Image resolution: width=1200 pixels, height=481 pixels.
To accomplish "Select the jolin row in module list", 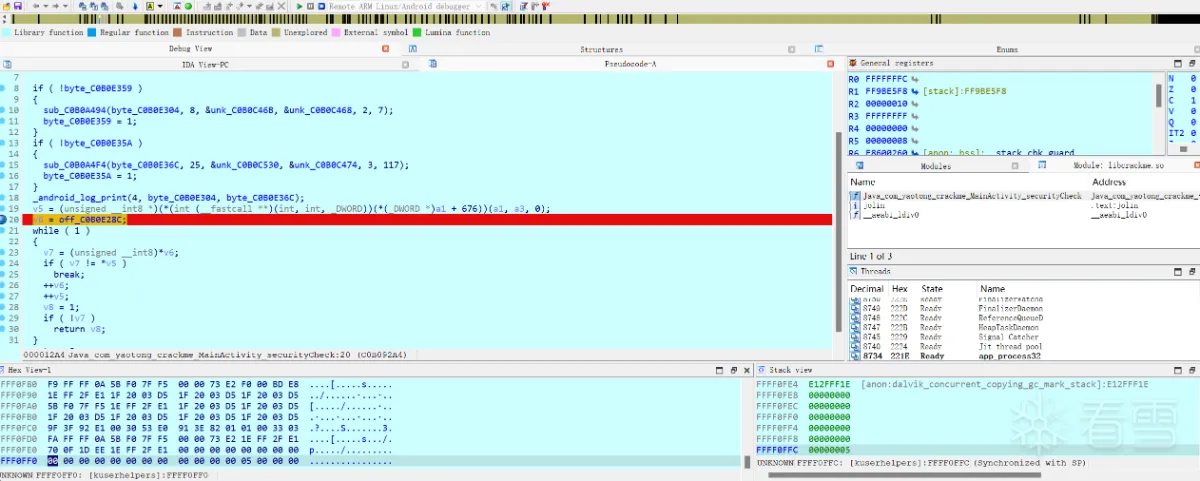I will click(x=1024, y=205).
